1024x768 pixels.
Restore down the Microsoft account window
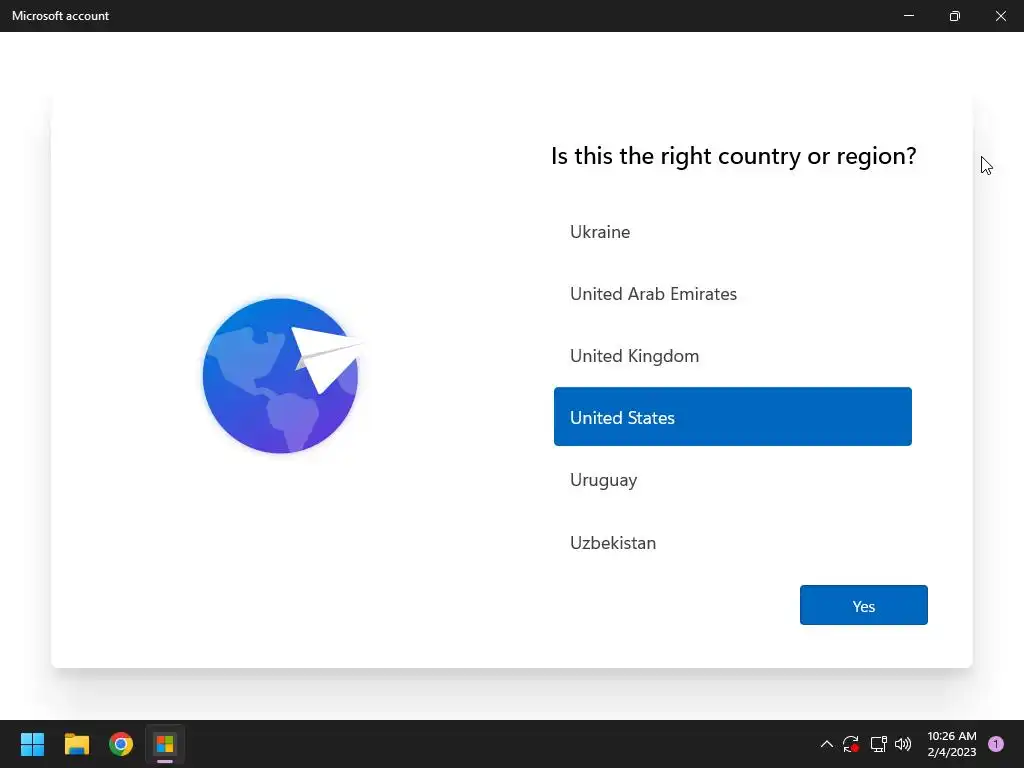(955, 16)
